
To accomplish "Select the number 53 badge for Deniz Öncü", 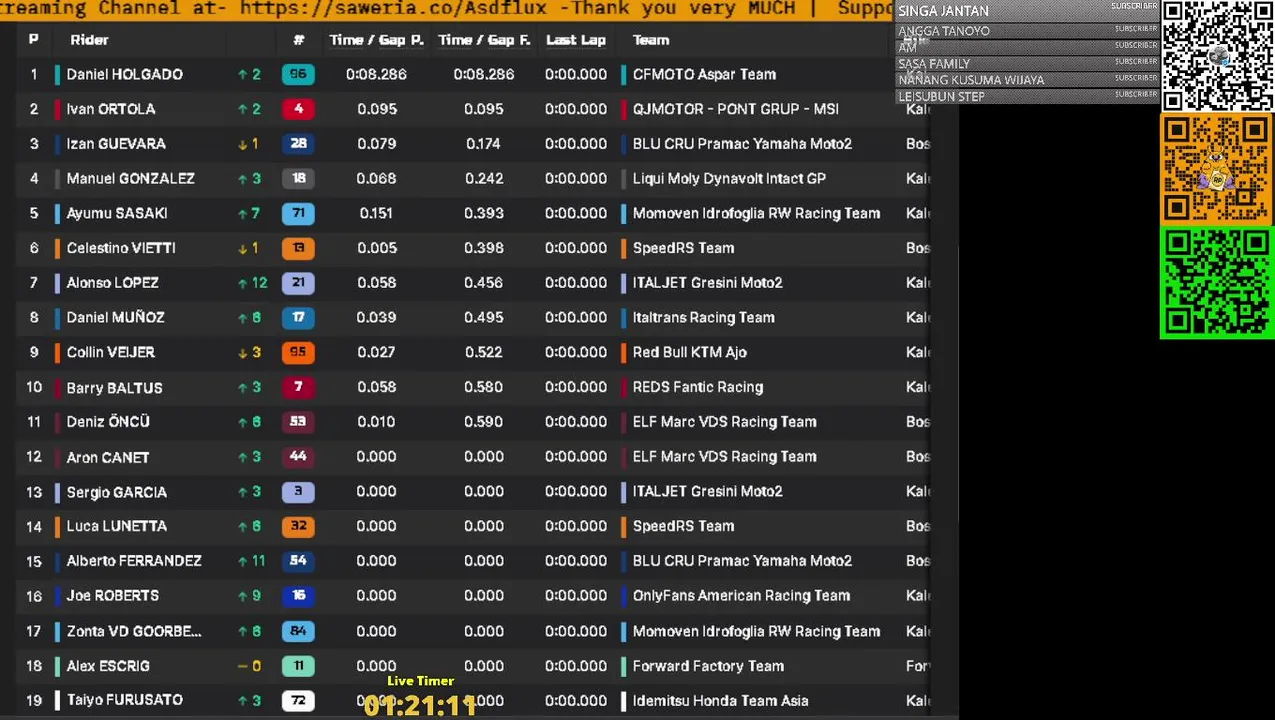I will tap(298, 422).
